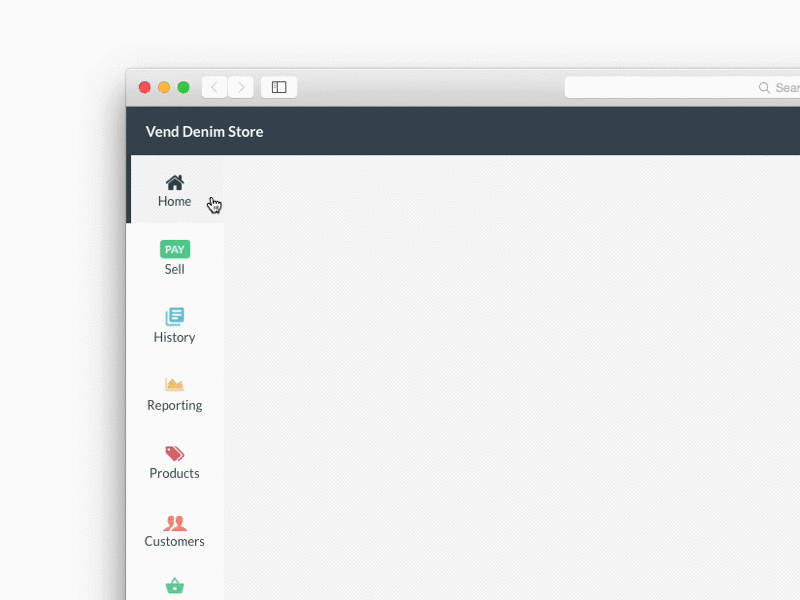Image resolution: width=800 pixels, height=600 pixels.
Task: Toggle the browser sidebar panel button
Action: [278, 87]
